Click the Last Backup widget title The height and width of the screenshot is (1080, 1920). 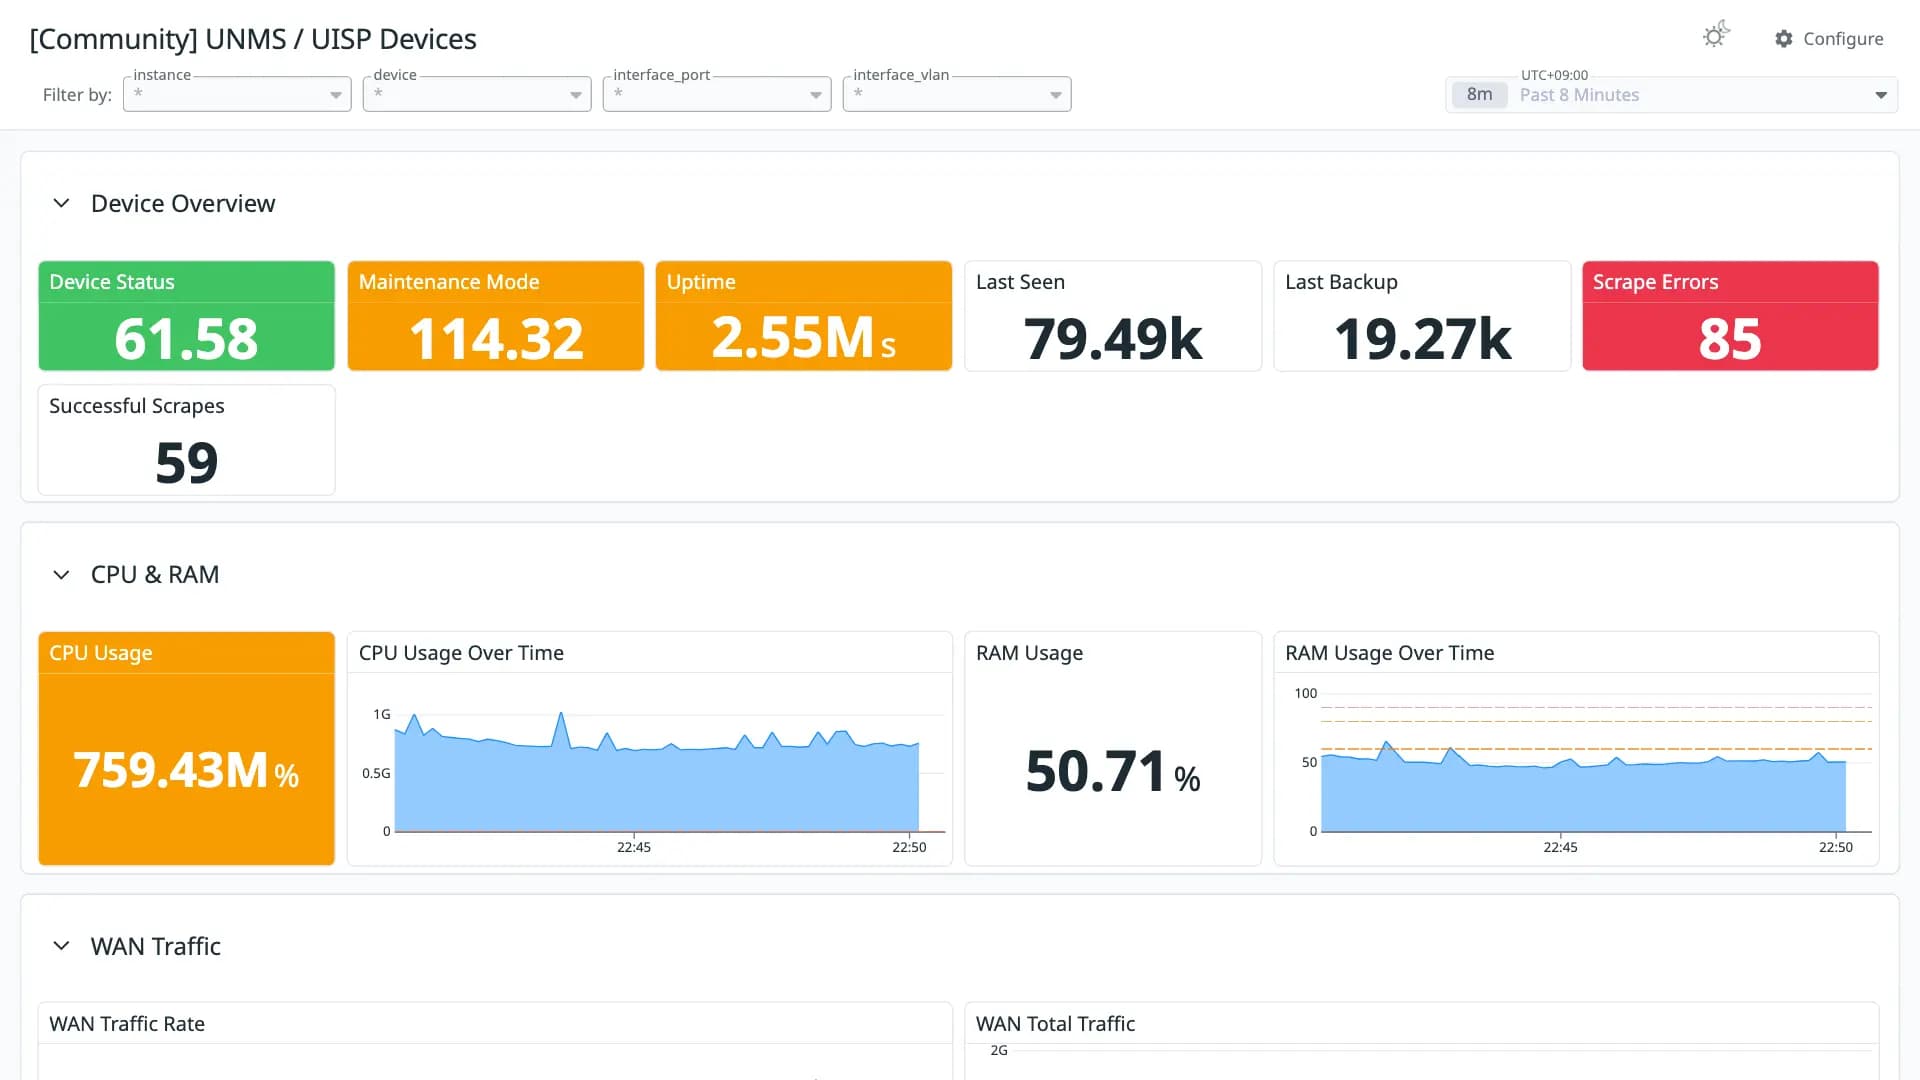click(x=1341, y=282)
